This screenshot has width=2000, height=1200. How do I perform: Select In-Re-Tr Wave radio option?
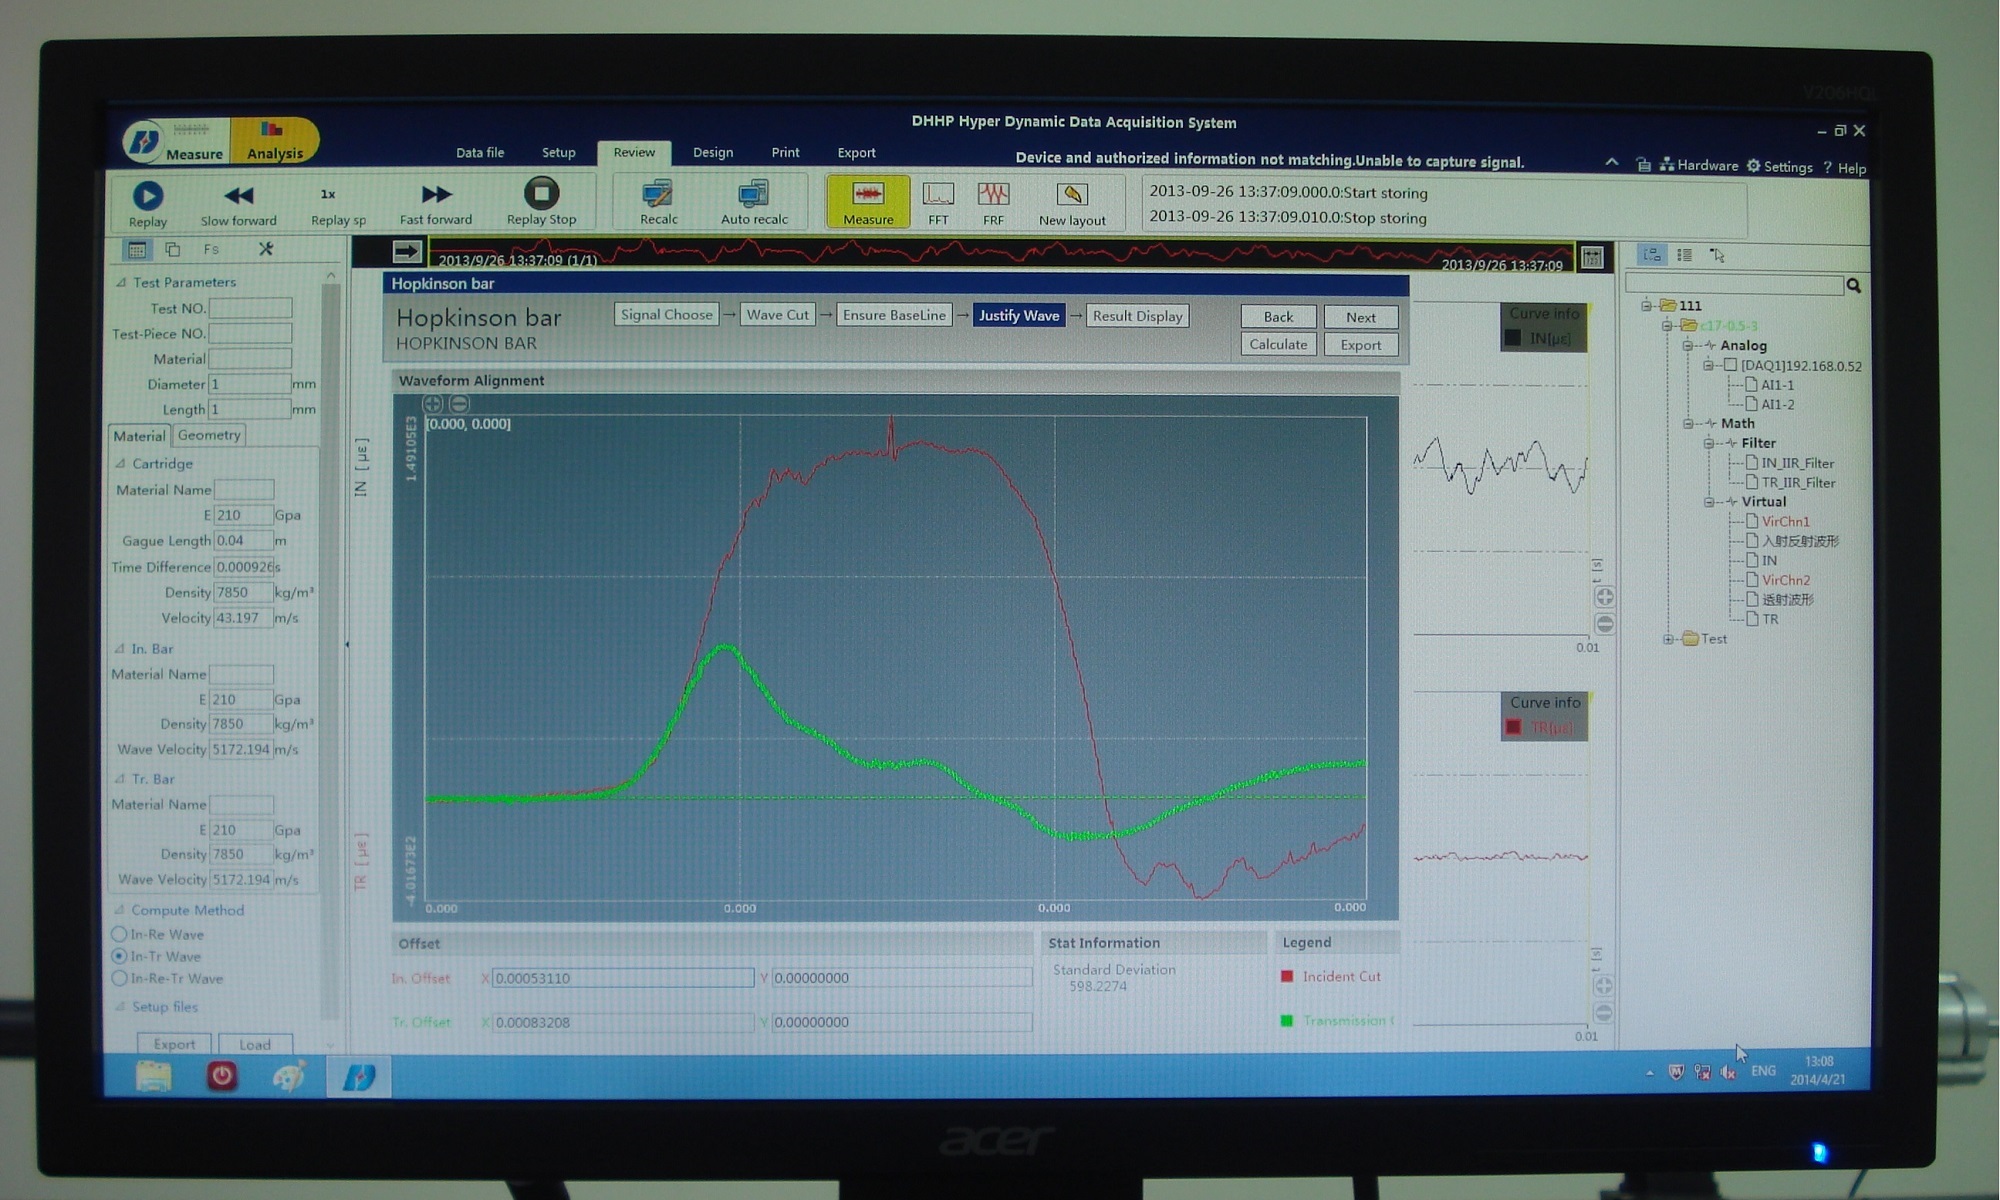pyautogui.click(x=119, y=978)
